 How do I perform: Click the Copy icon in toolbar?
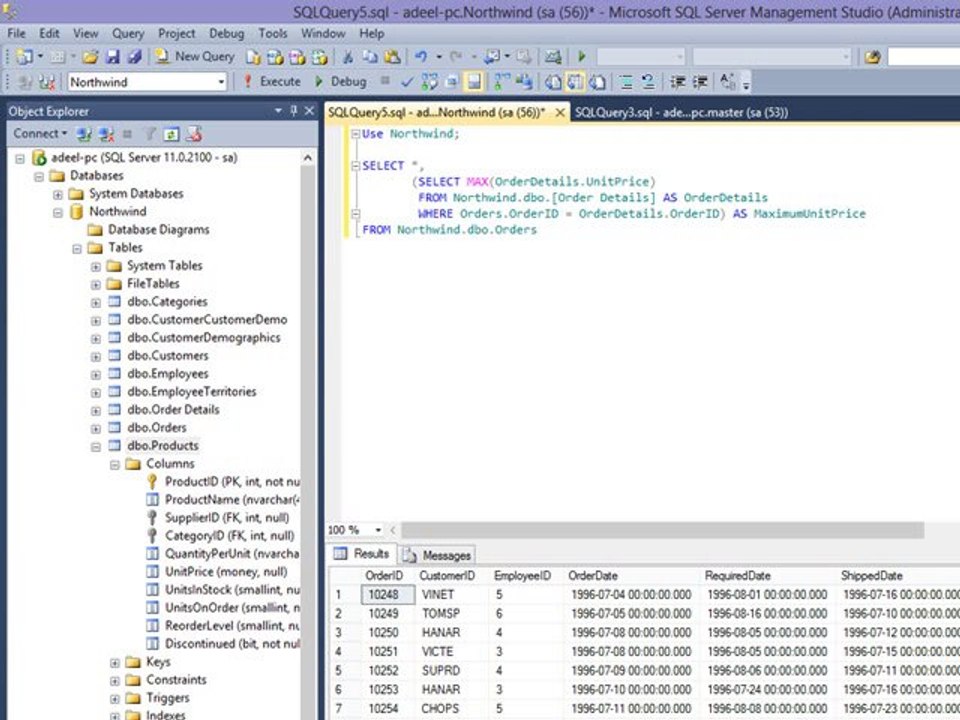[370, 57]
